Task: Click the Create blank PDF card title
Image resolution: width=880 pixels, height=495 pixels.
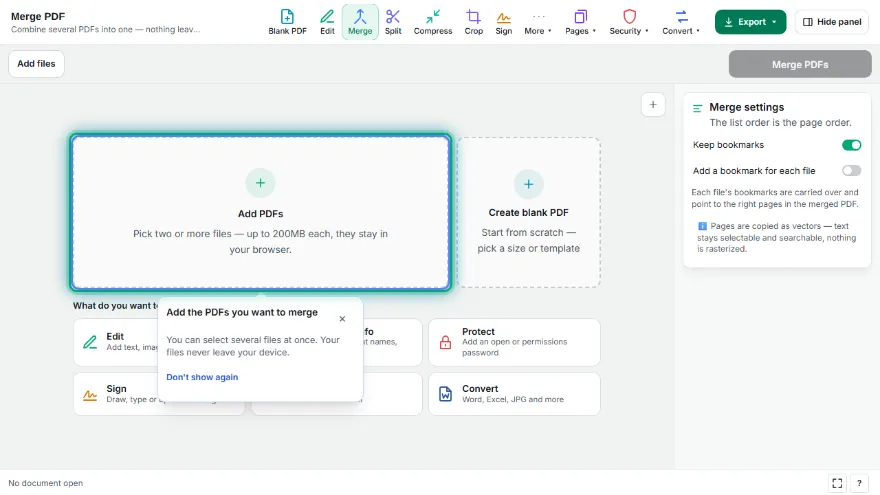Action: tap(529, 213)
